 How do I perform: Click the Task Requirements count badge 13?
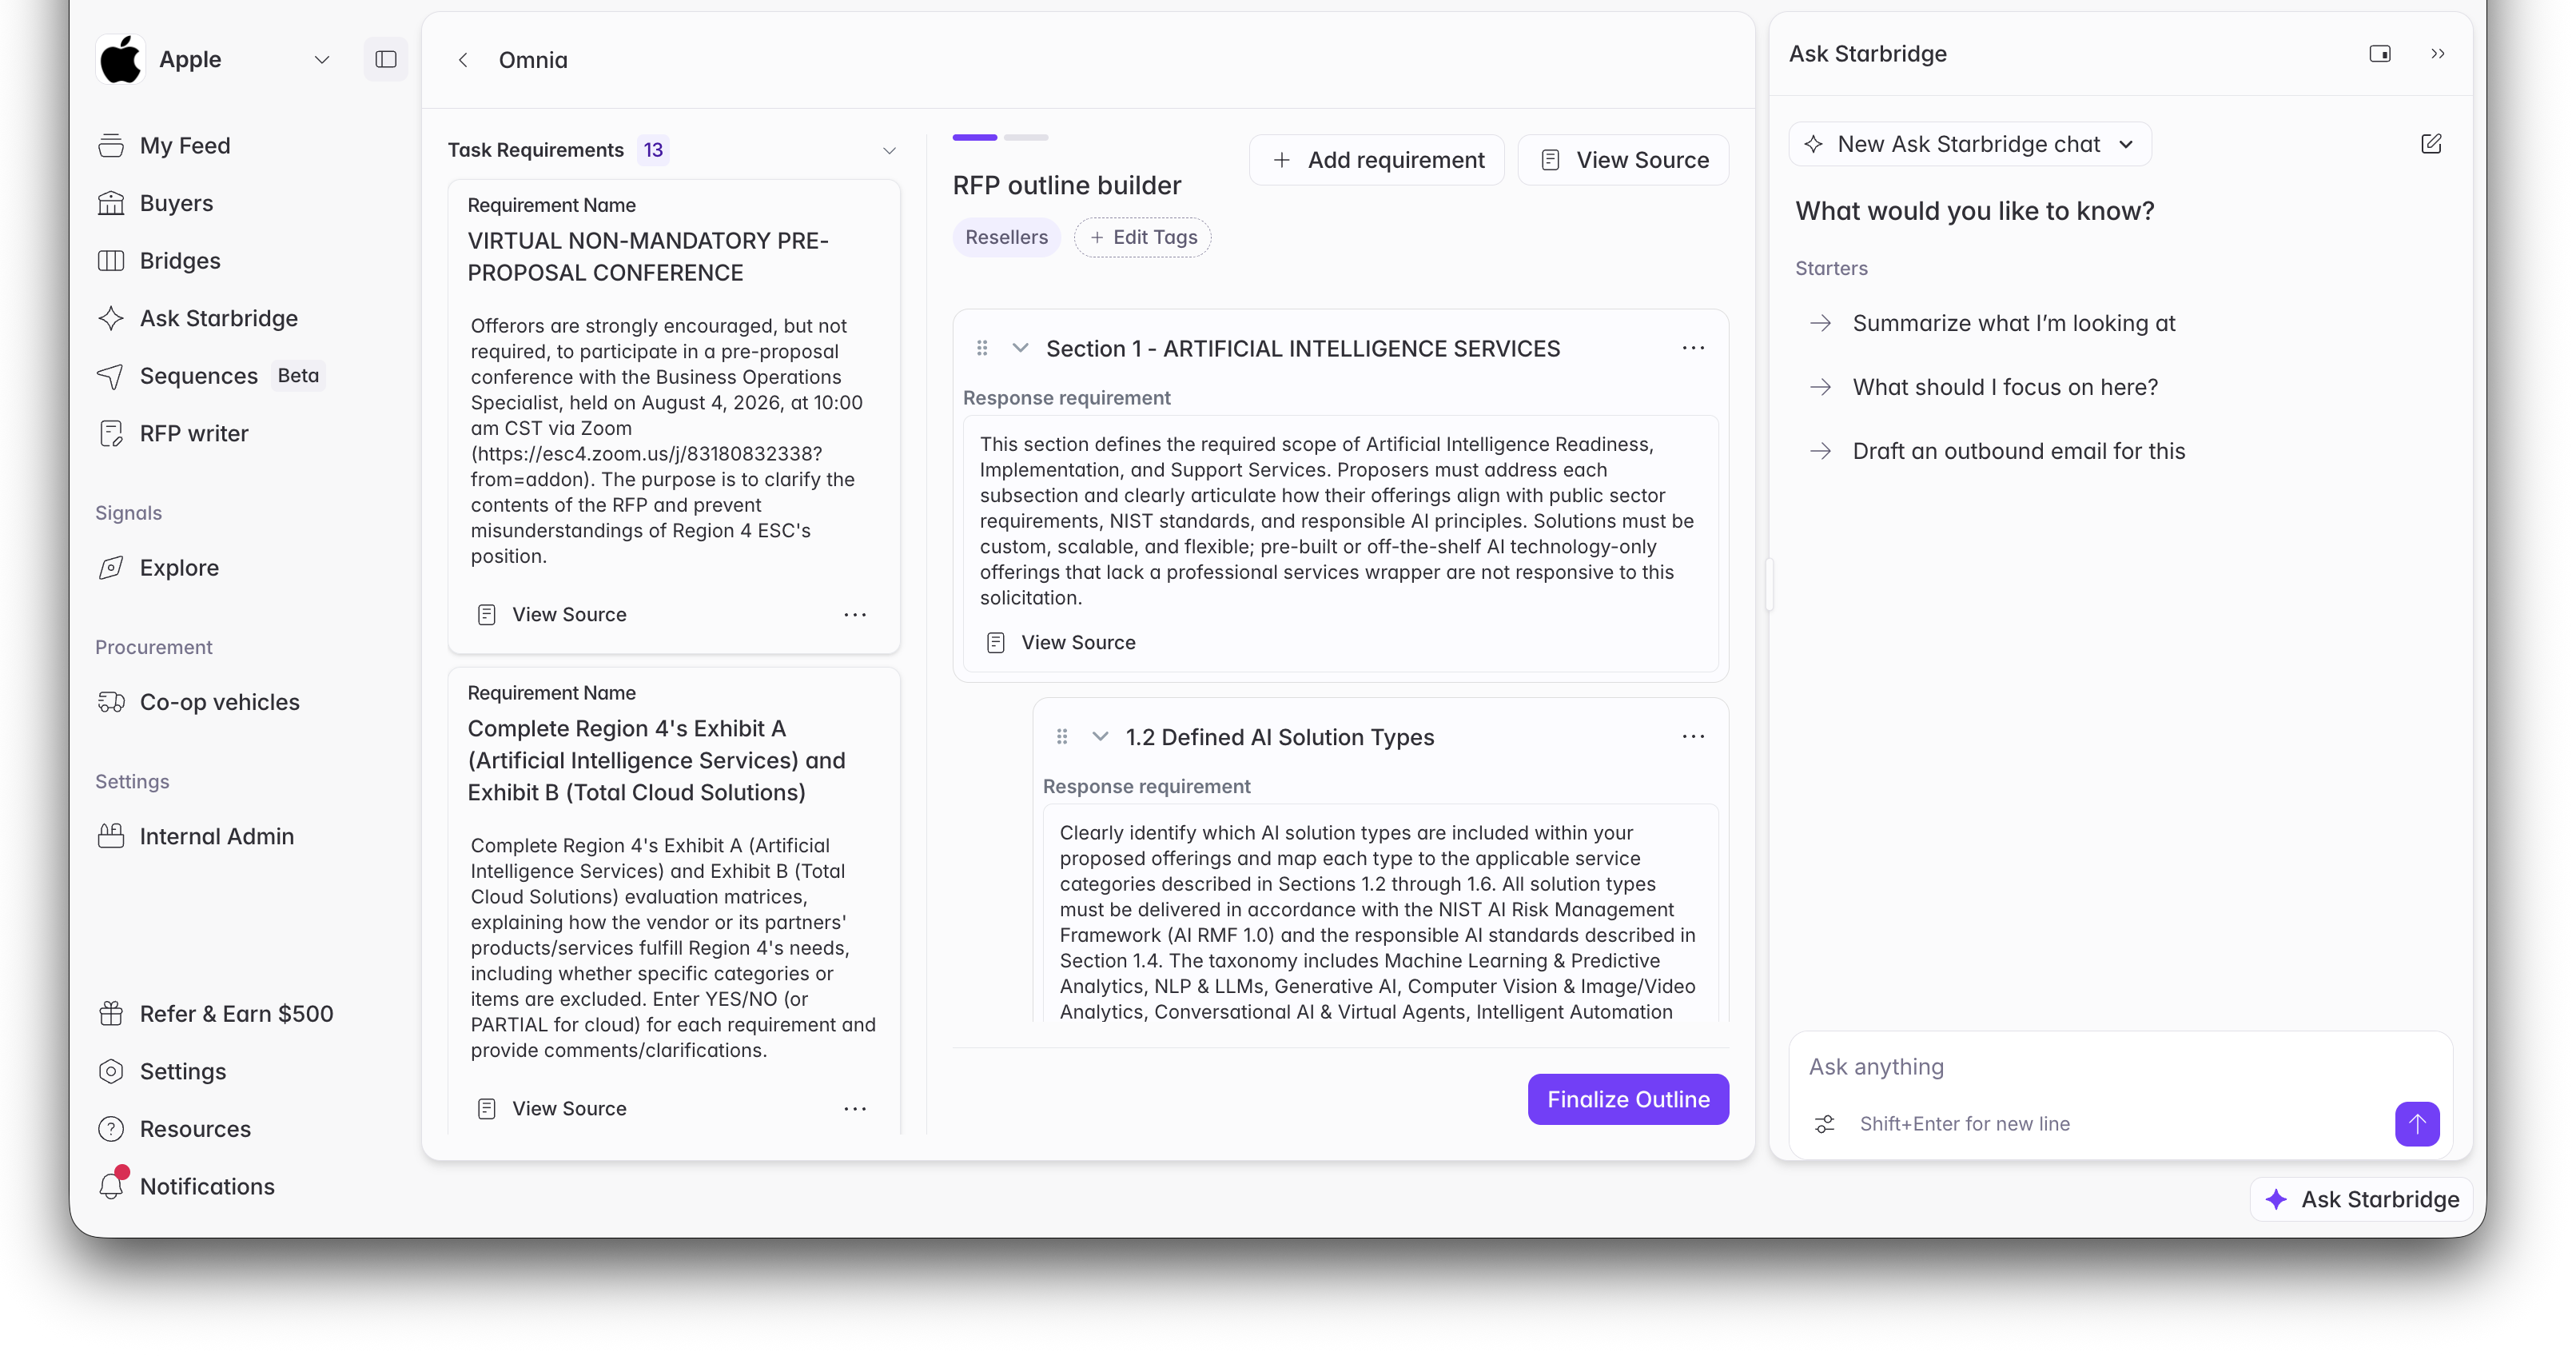coord(653,150)
